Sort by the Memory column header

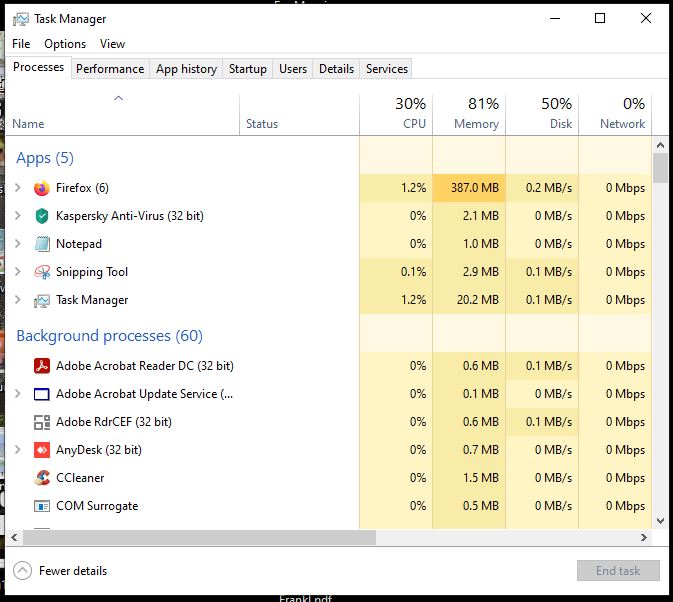click(469, 115)
